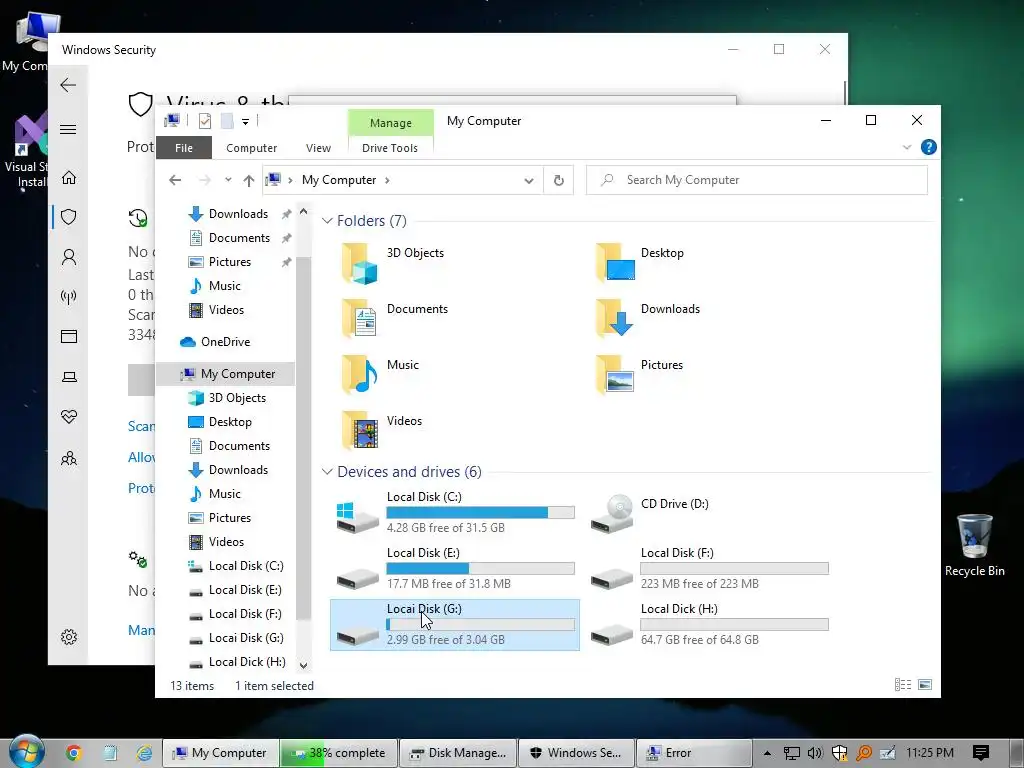The height and width of the screenshot is (768, 1024).
Task: Click Search My Computer field
Action: coord(757,180)
